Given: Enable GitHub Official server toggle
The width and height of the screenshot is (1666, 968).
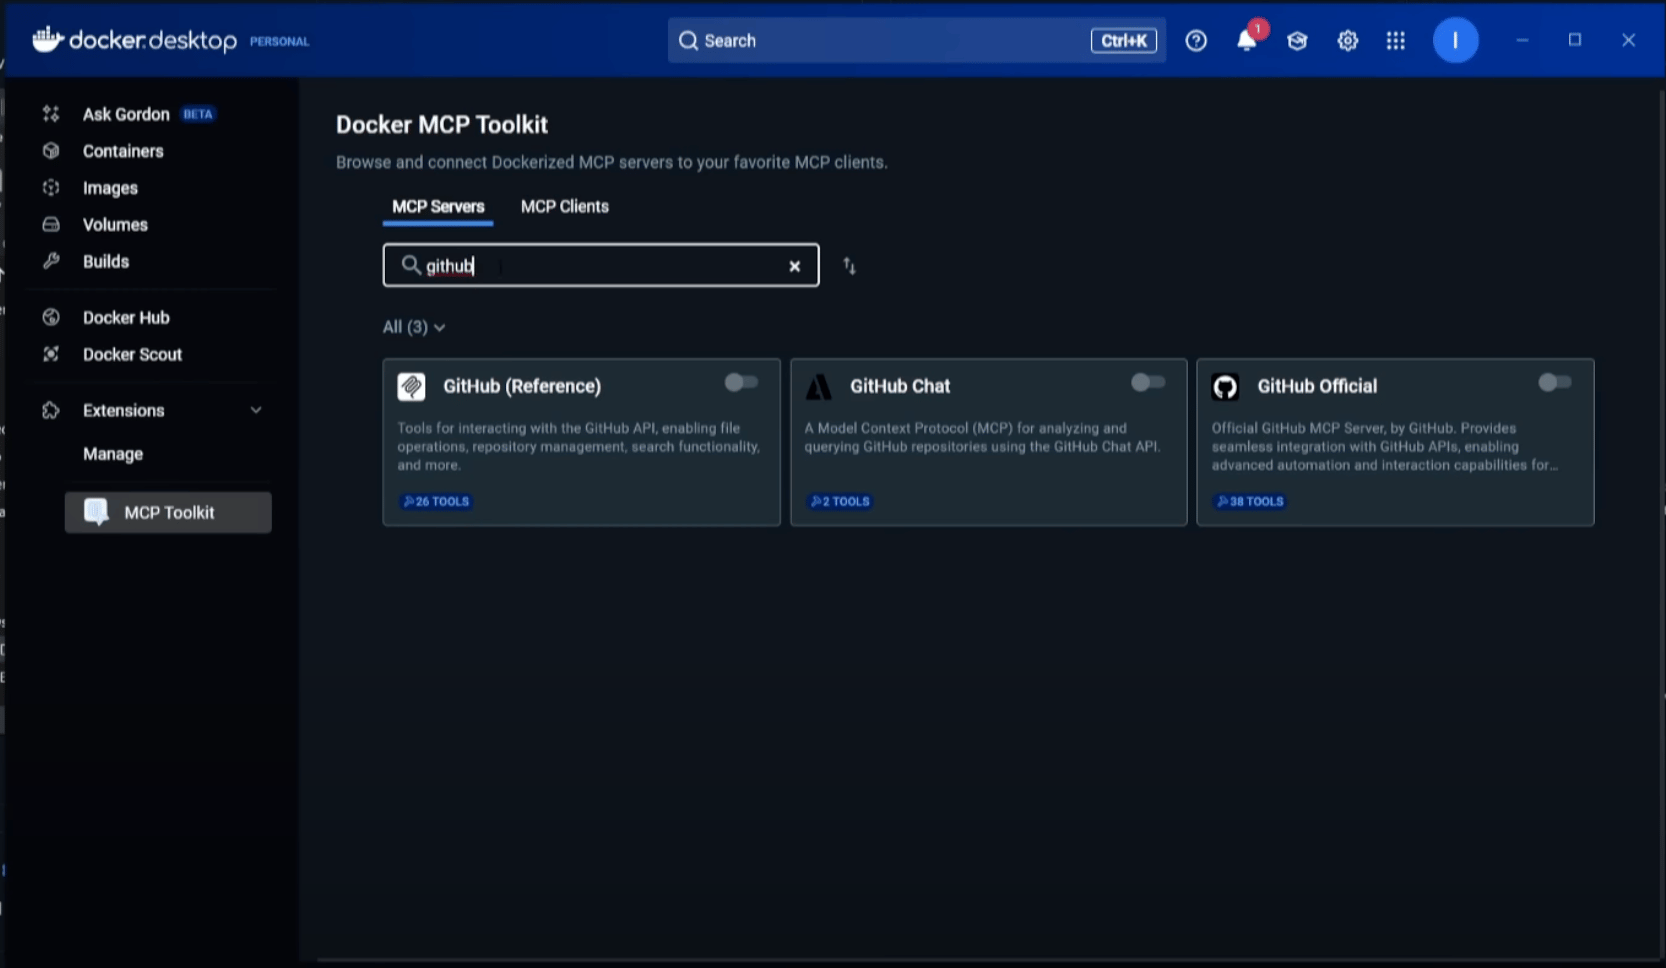Looking at the screenshot, I should click(1555, 383).
